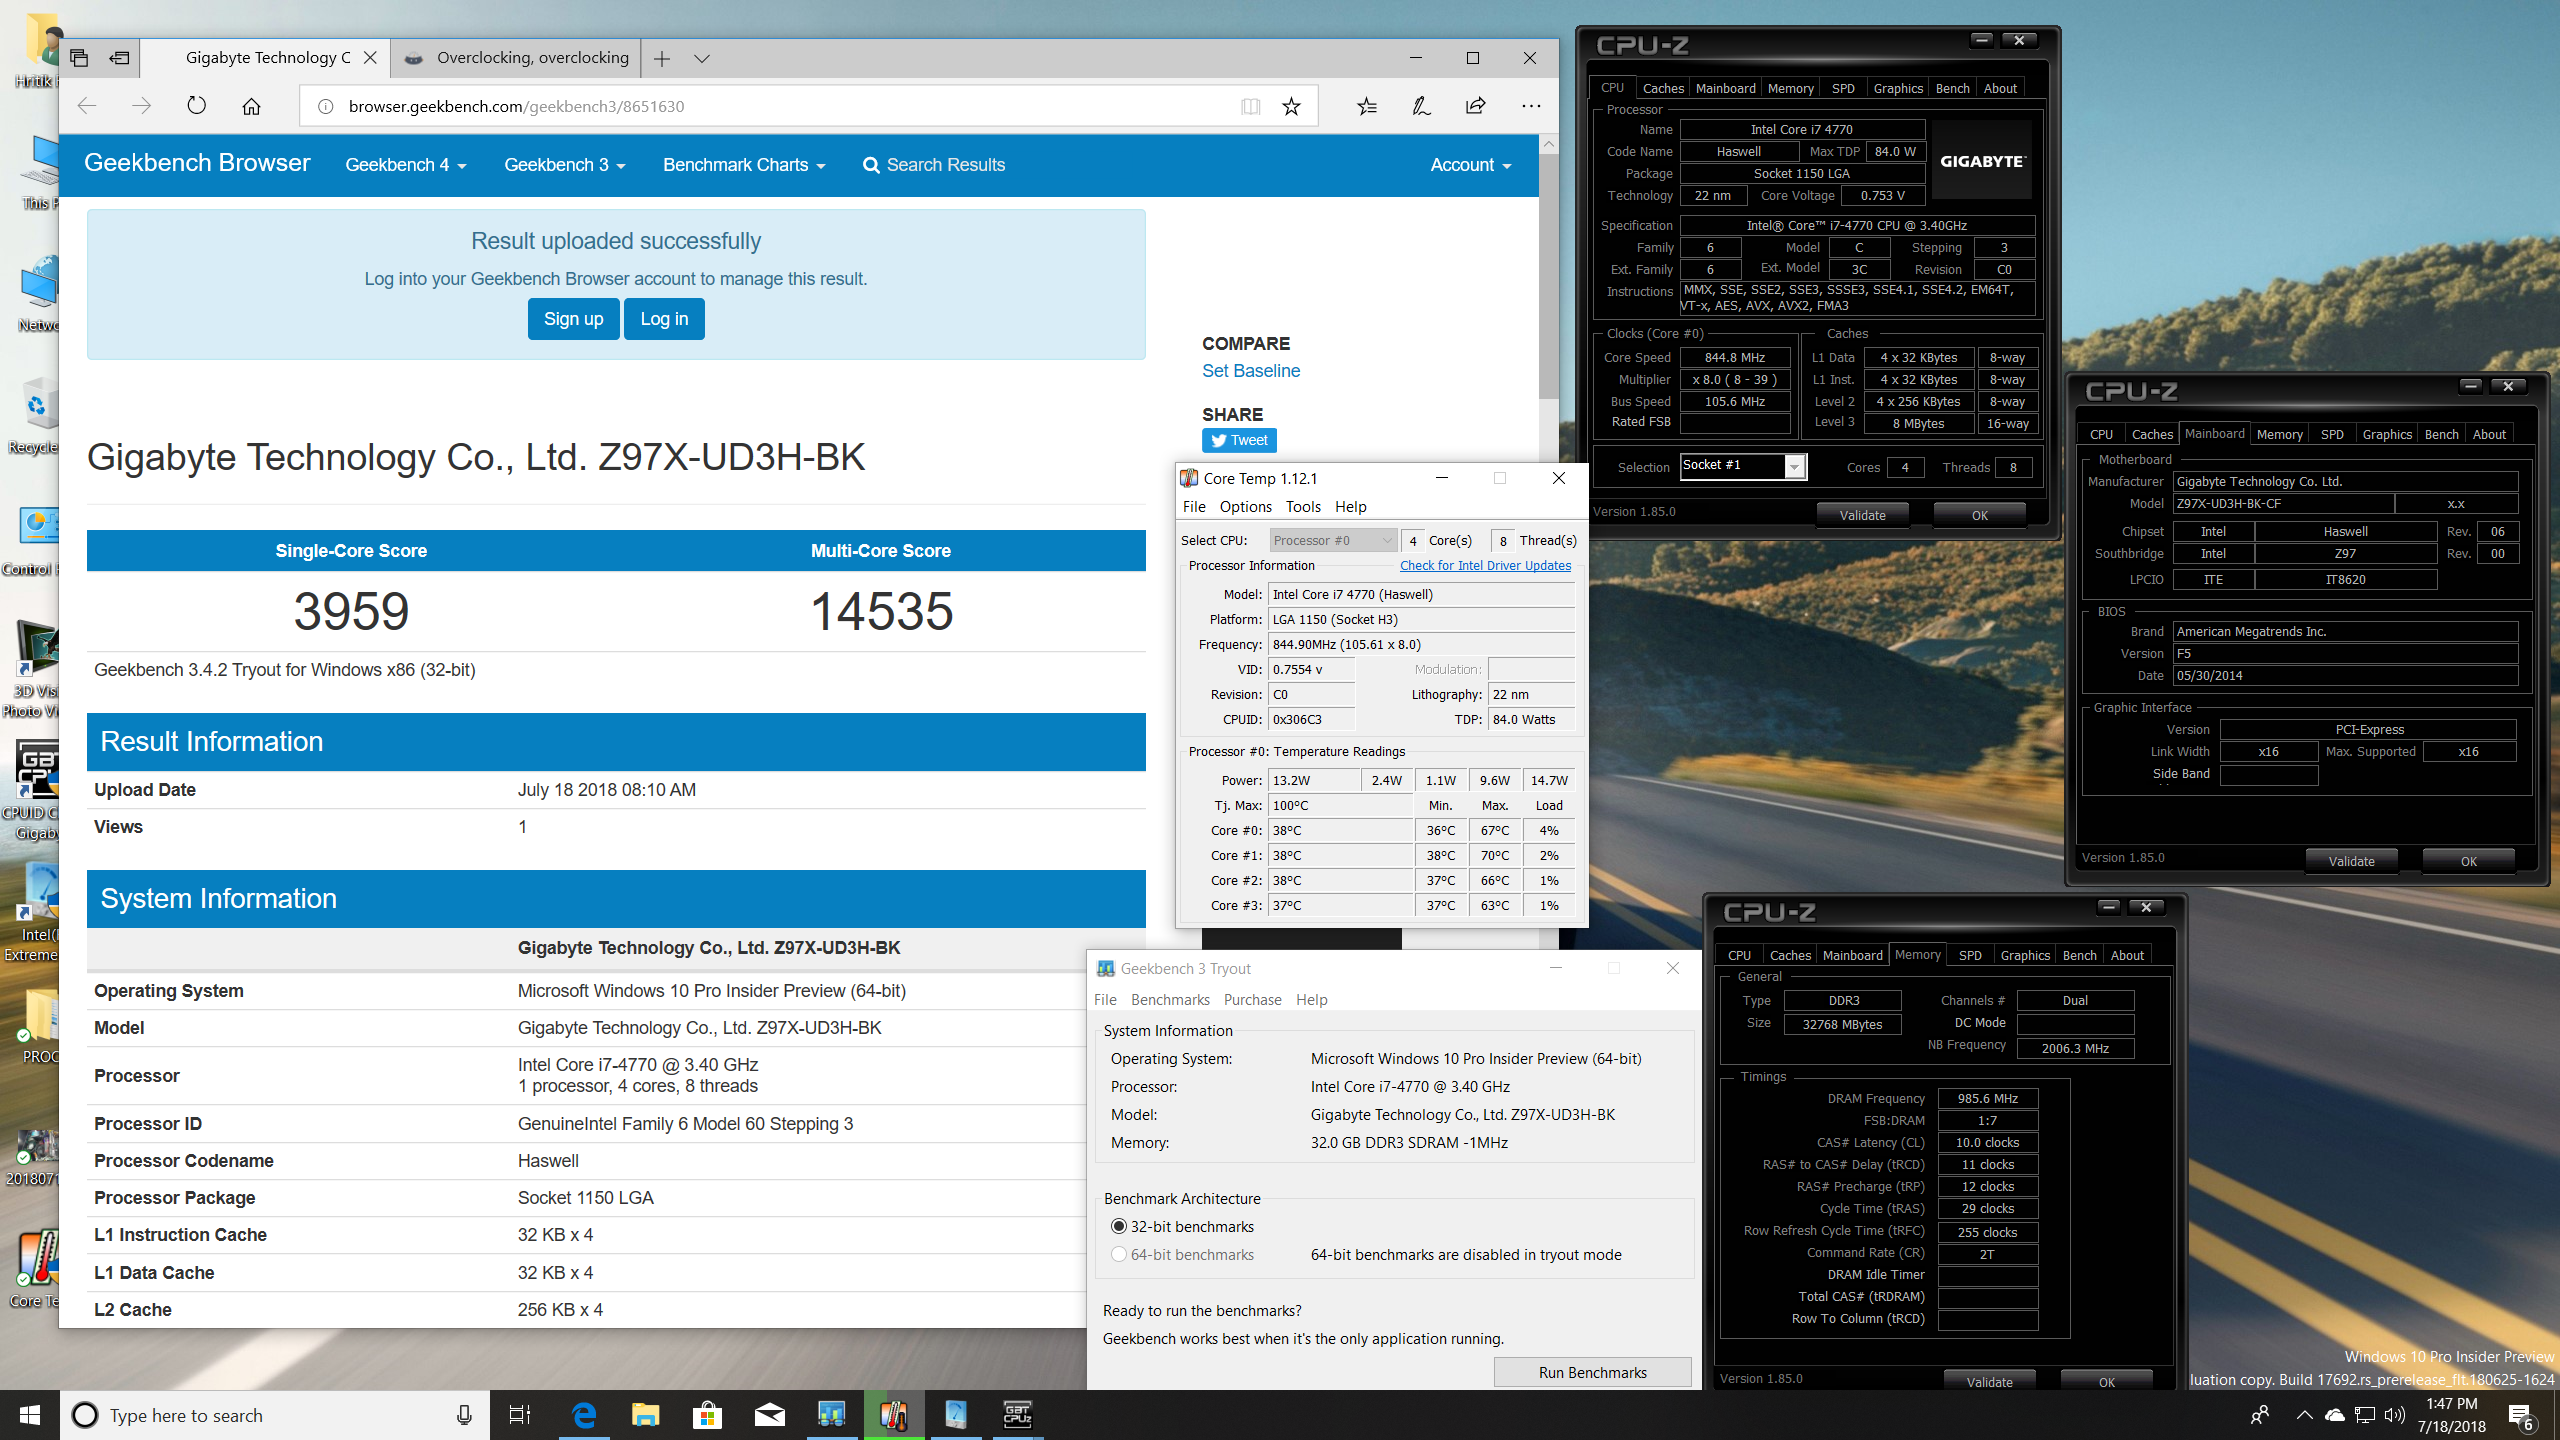Click the OneDrive cloud tray icon

coord(2334,1415)
